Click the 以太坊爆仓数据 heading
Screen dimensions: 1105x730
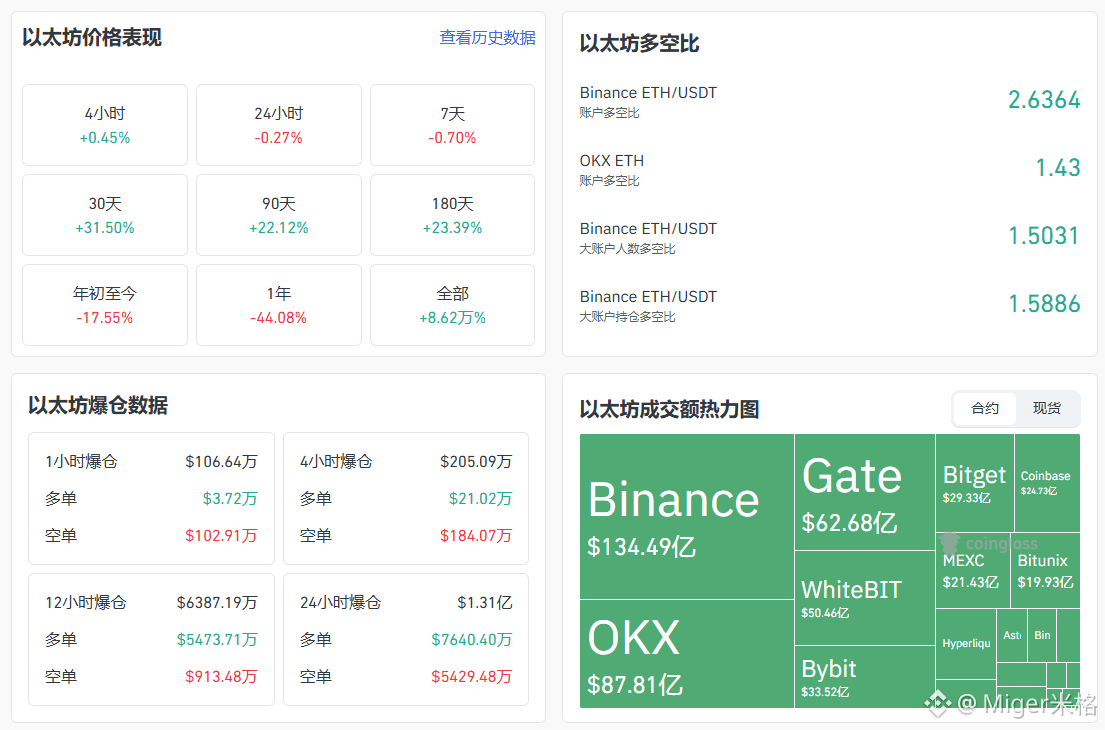(98, 405)
